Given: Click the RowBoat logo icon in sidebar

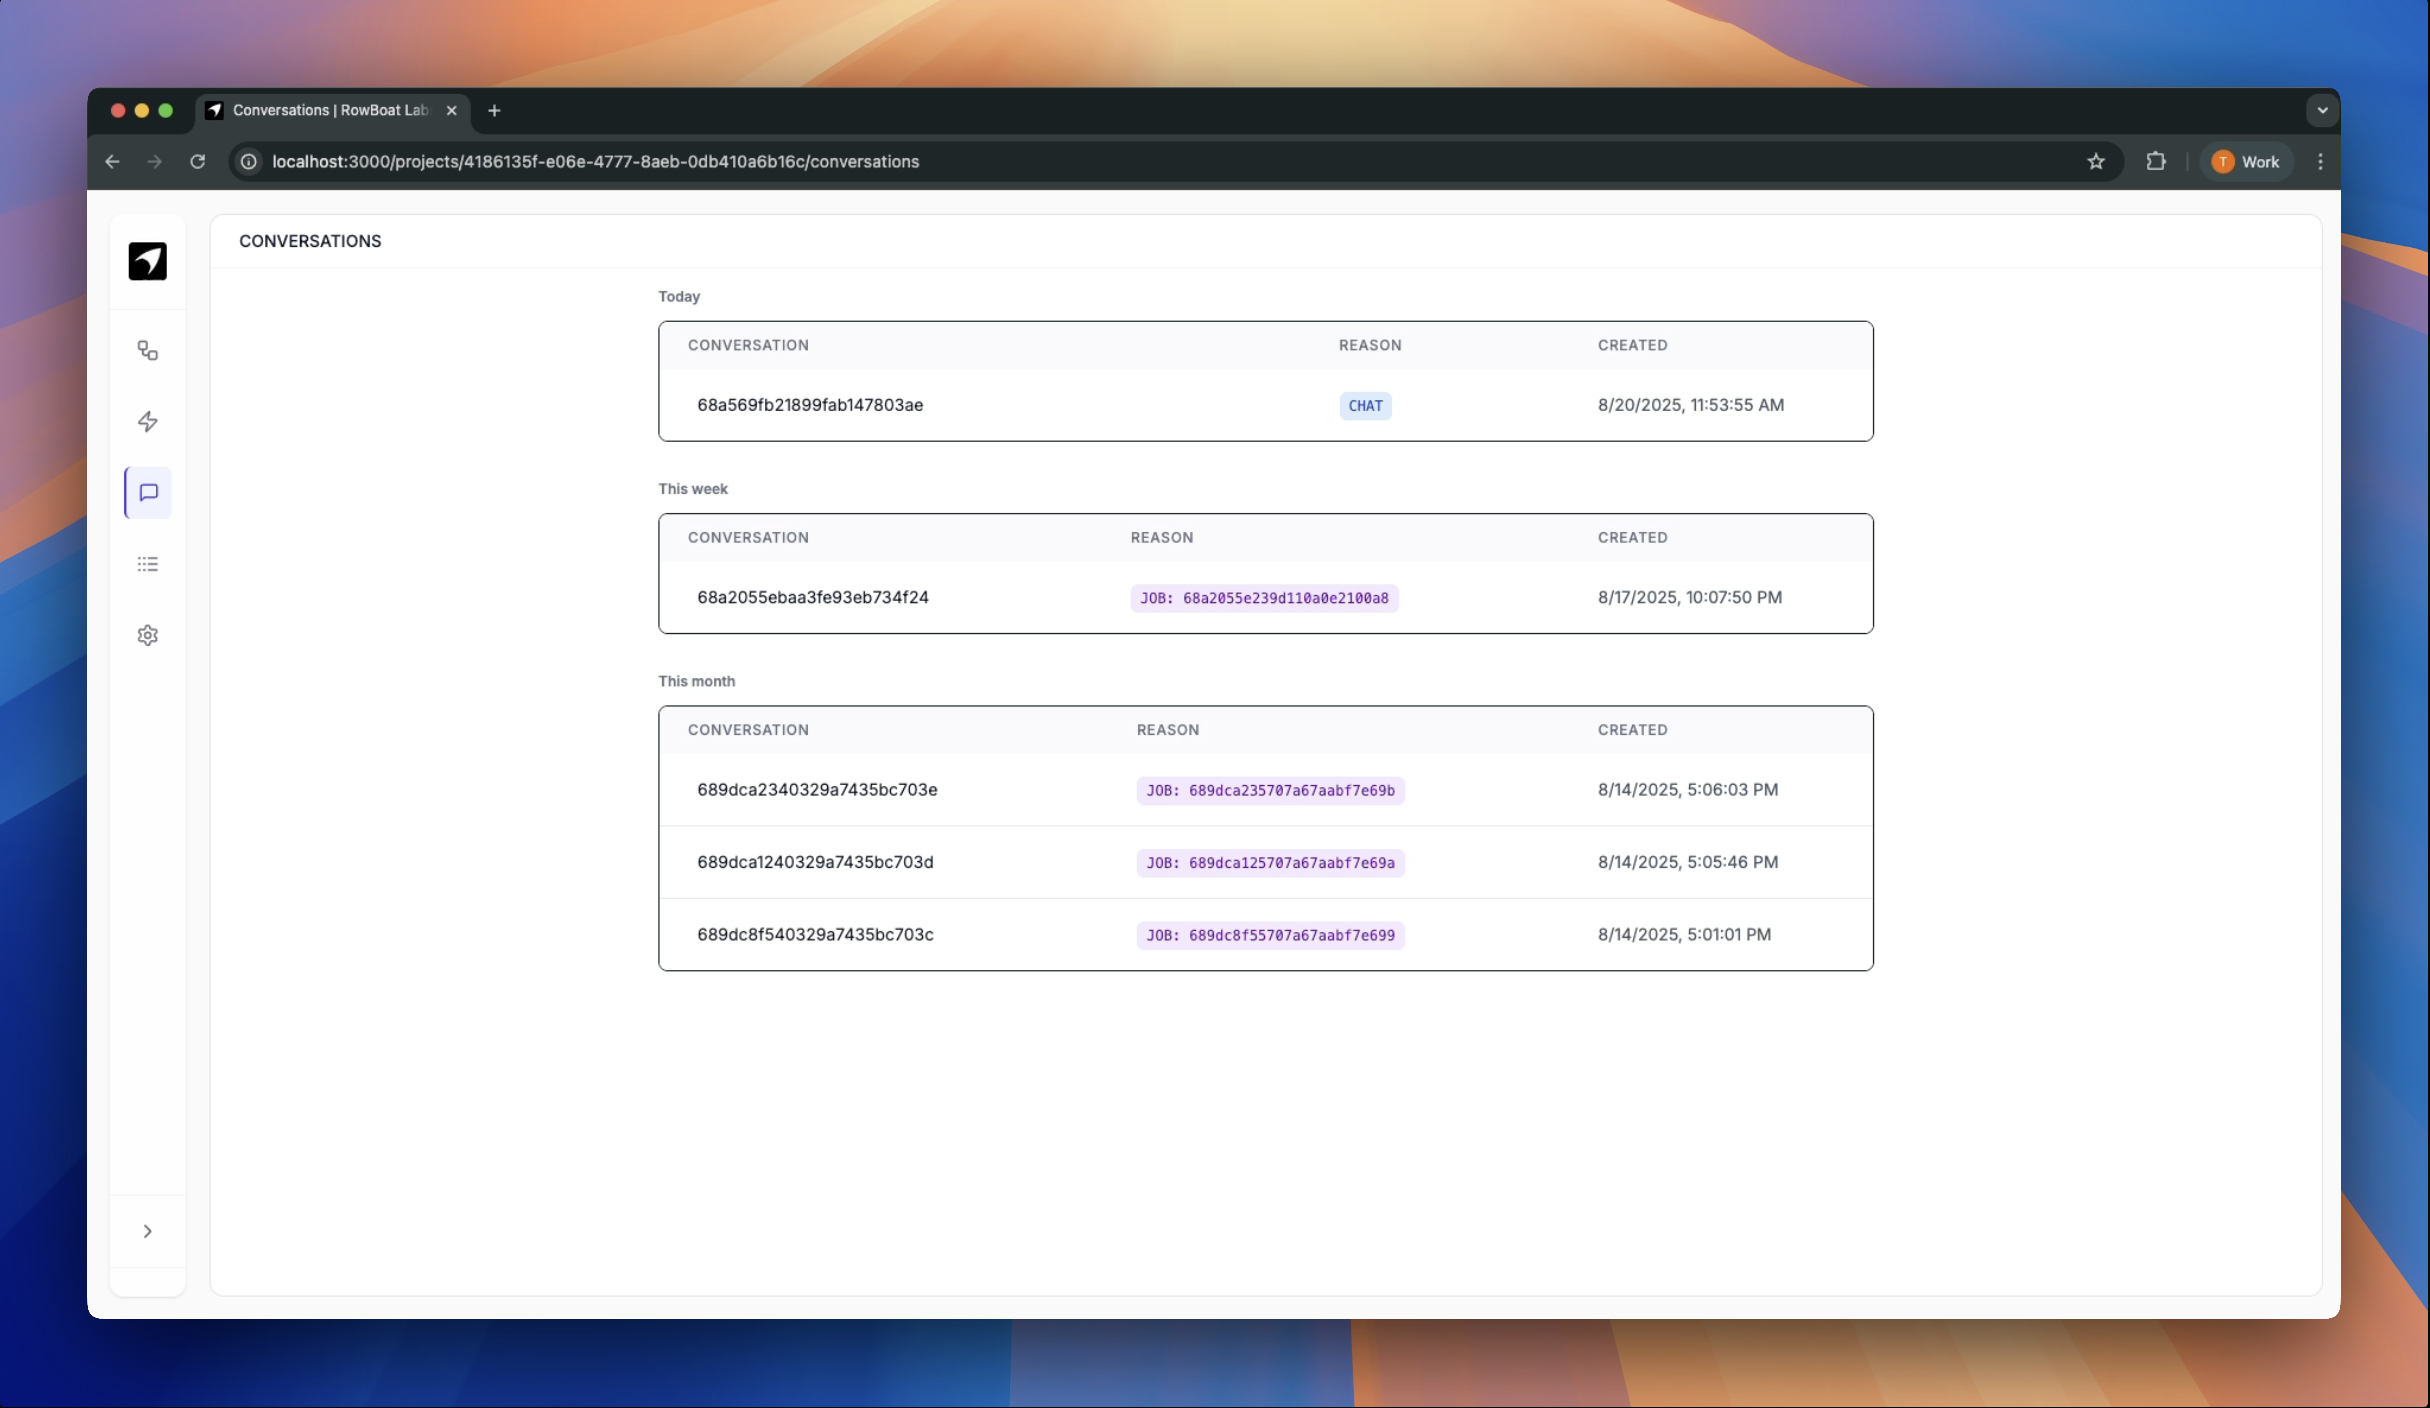Looking at the screenshot, I should click(147, 261).
